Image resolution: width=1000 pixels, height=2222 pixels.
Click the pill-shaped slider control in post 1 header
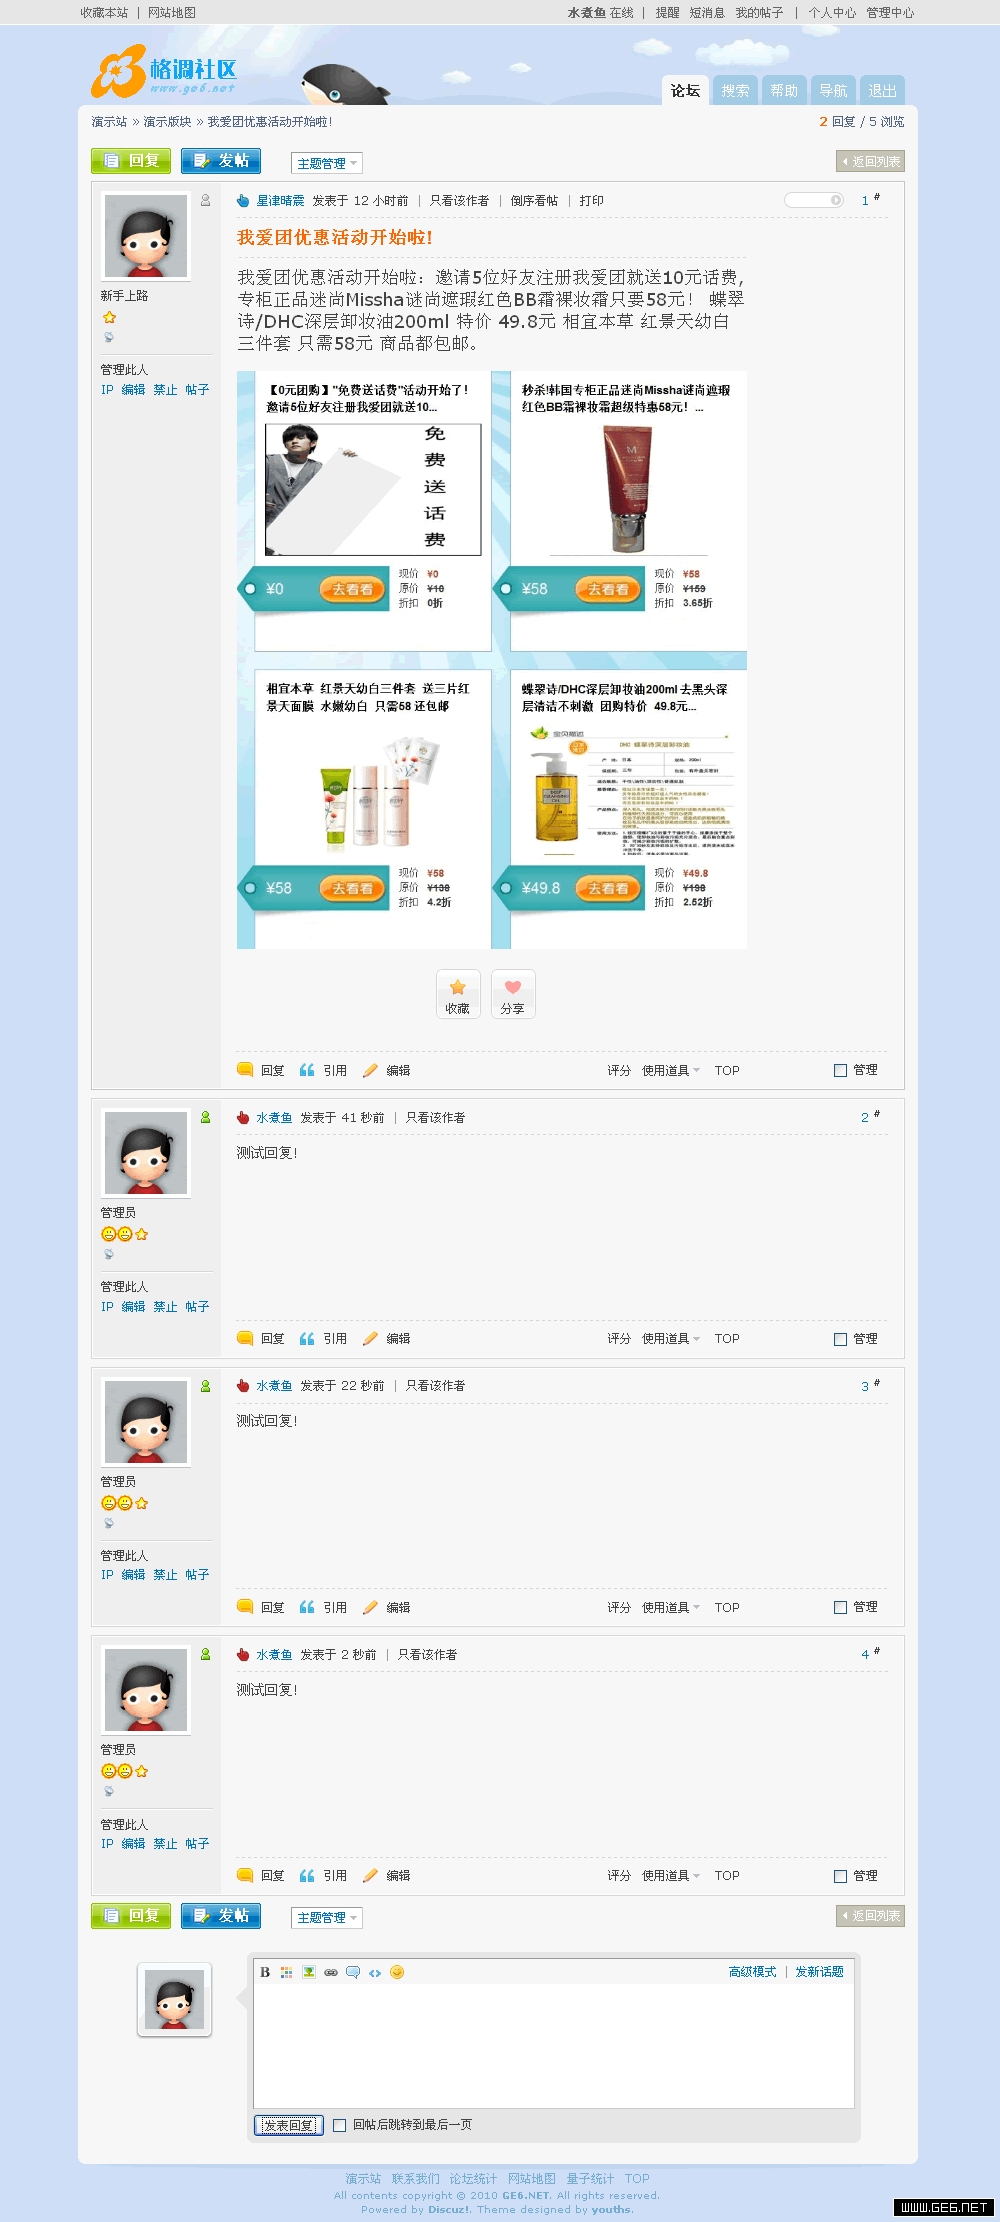point(814,200)
